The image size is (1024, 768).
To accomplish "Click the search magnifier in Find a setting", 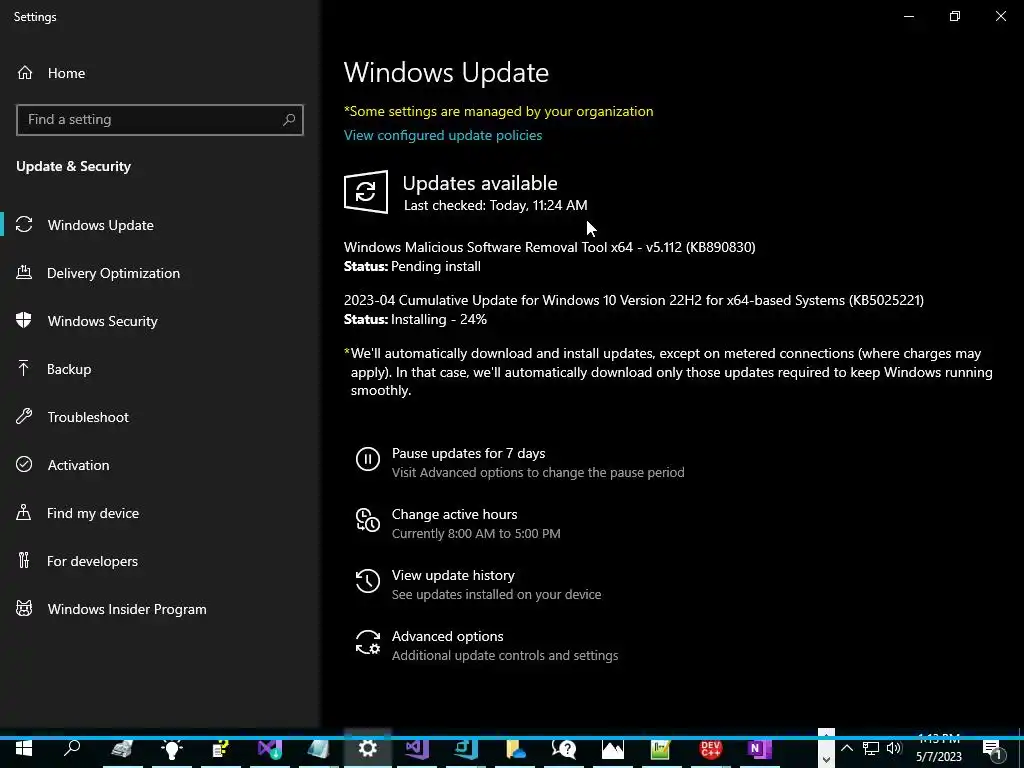I will [x=289, y=120].
